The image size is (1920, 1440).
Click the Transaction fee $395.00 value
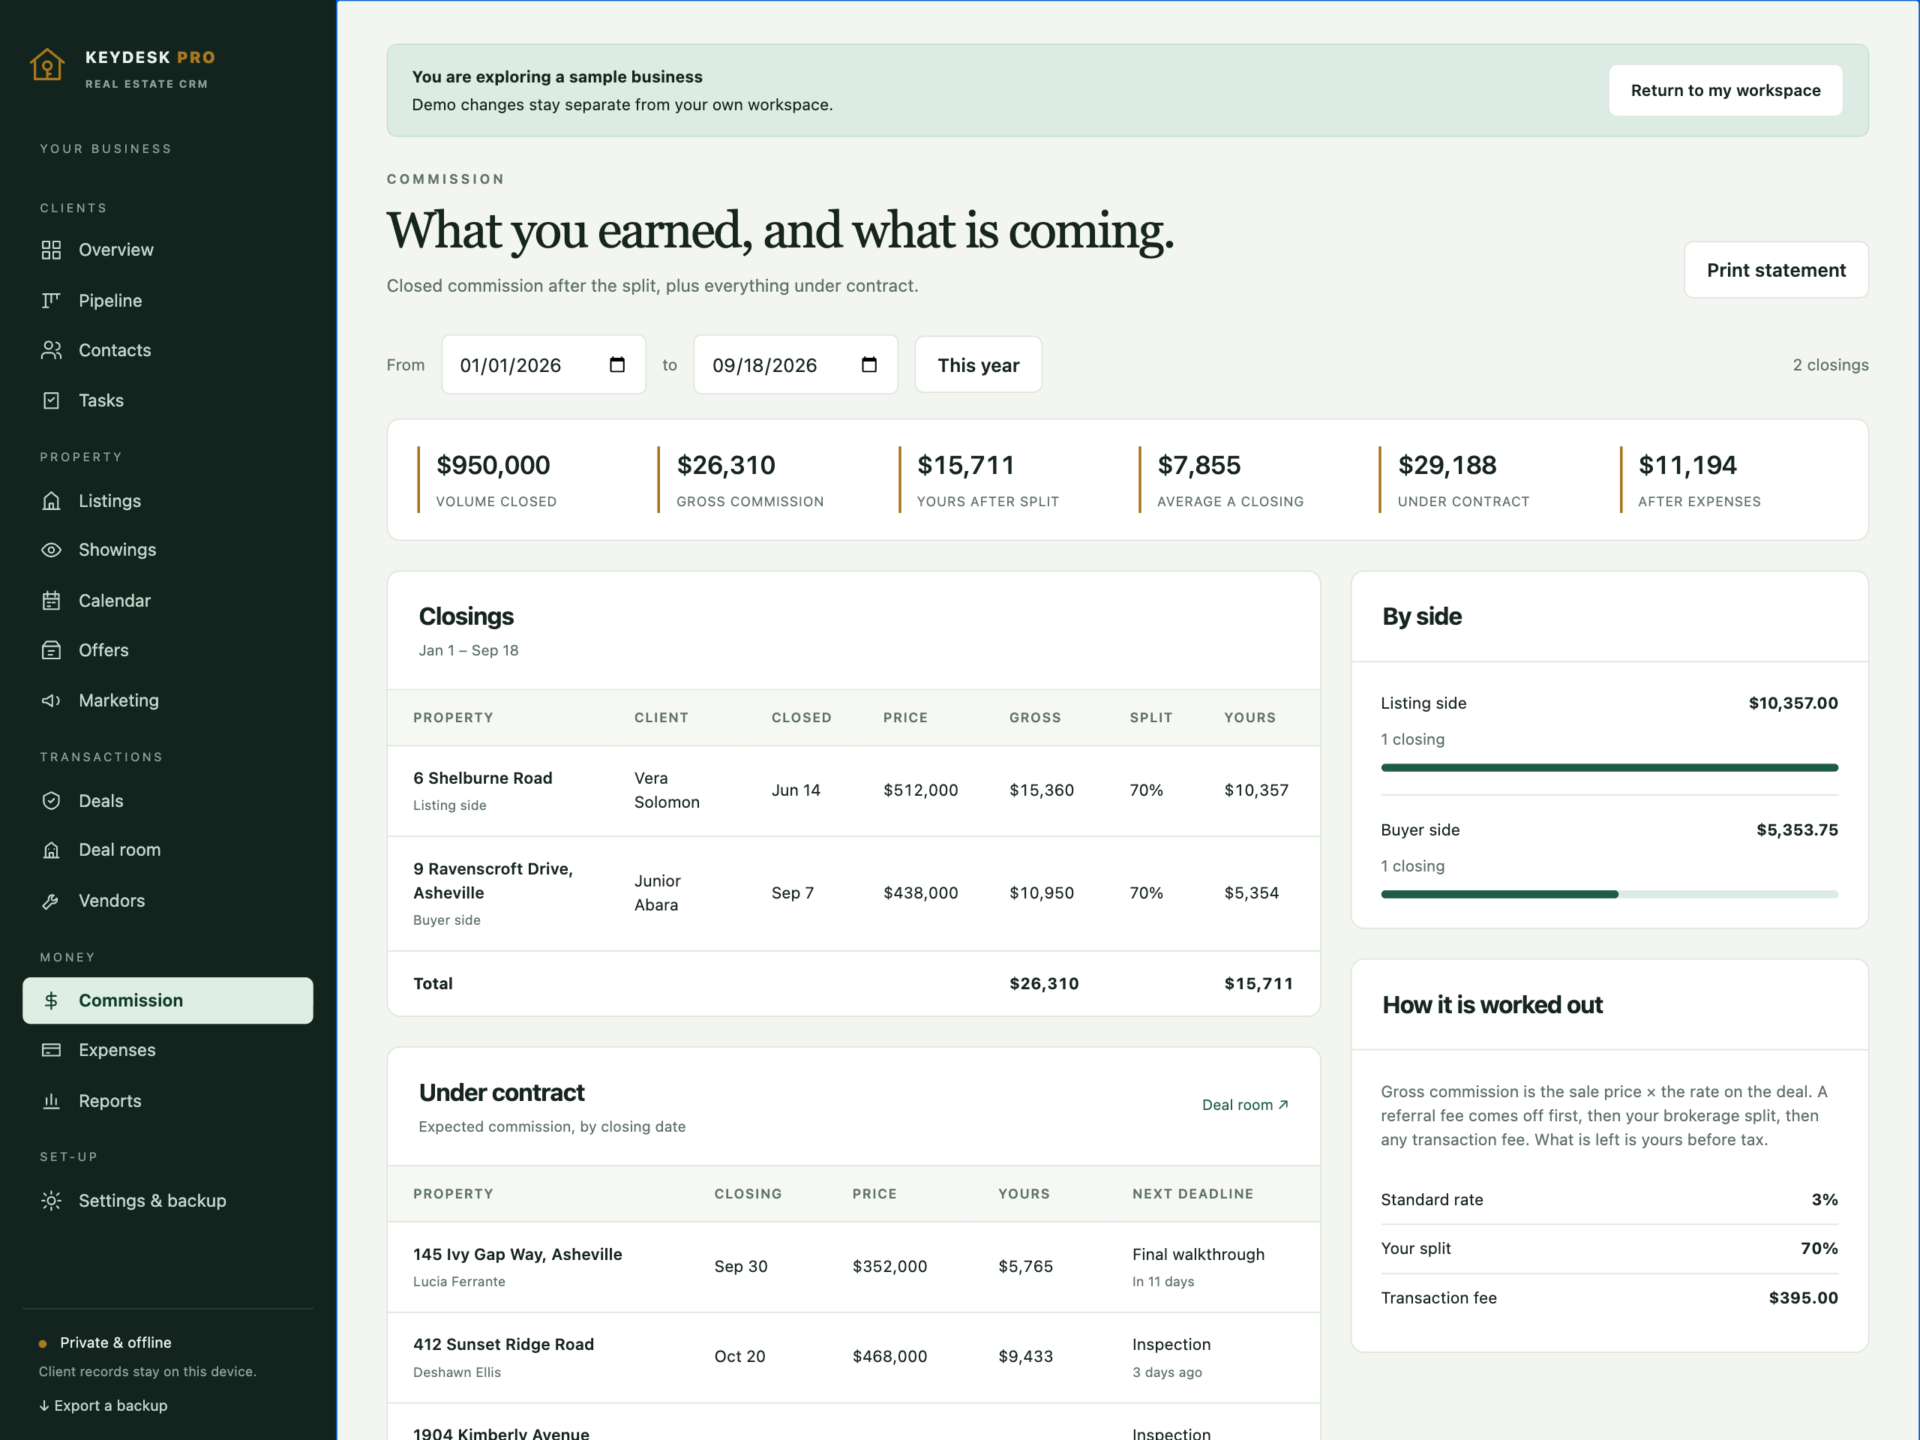1803,1298
